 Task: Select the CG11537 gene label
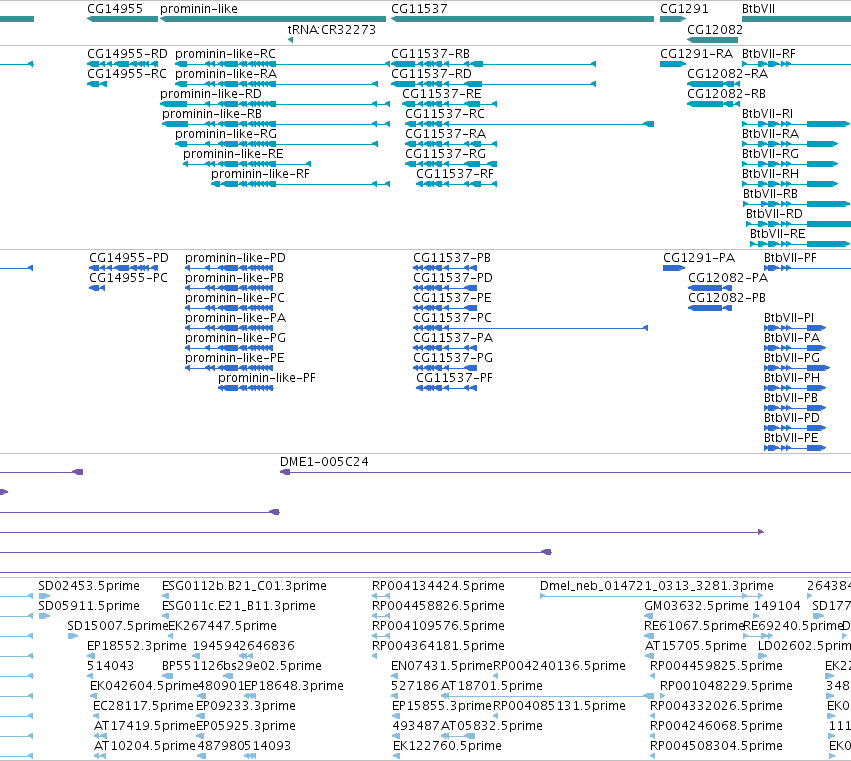tap(420, 9)
